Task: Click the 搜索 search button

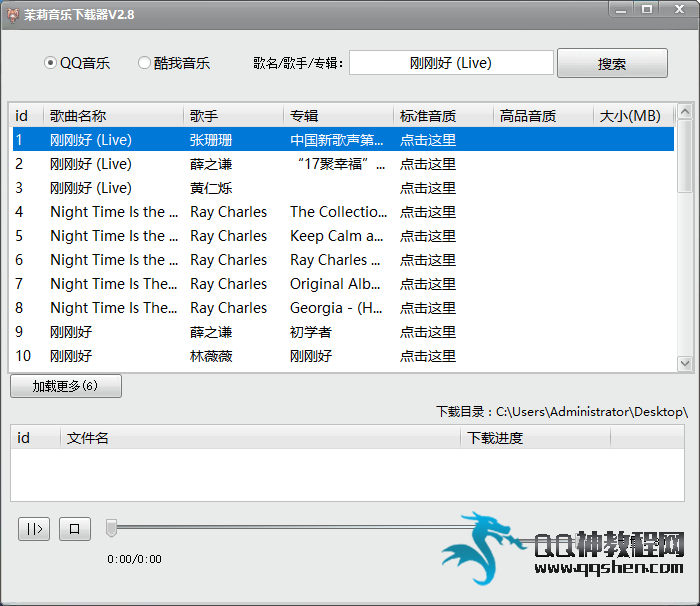Action: (612, 63)
